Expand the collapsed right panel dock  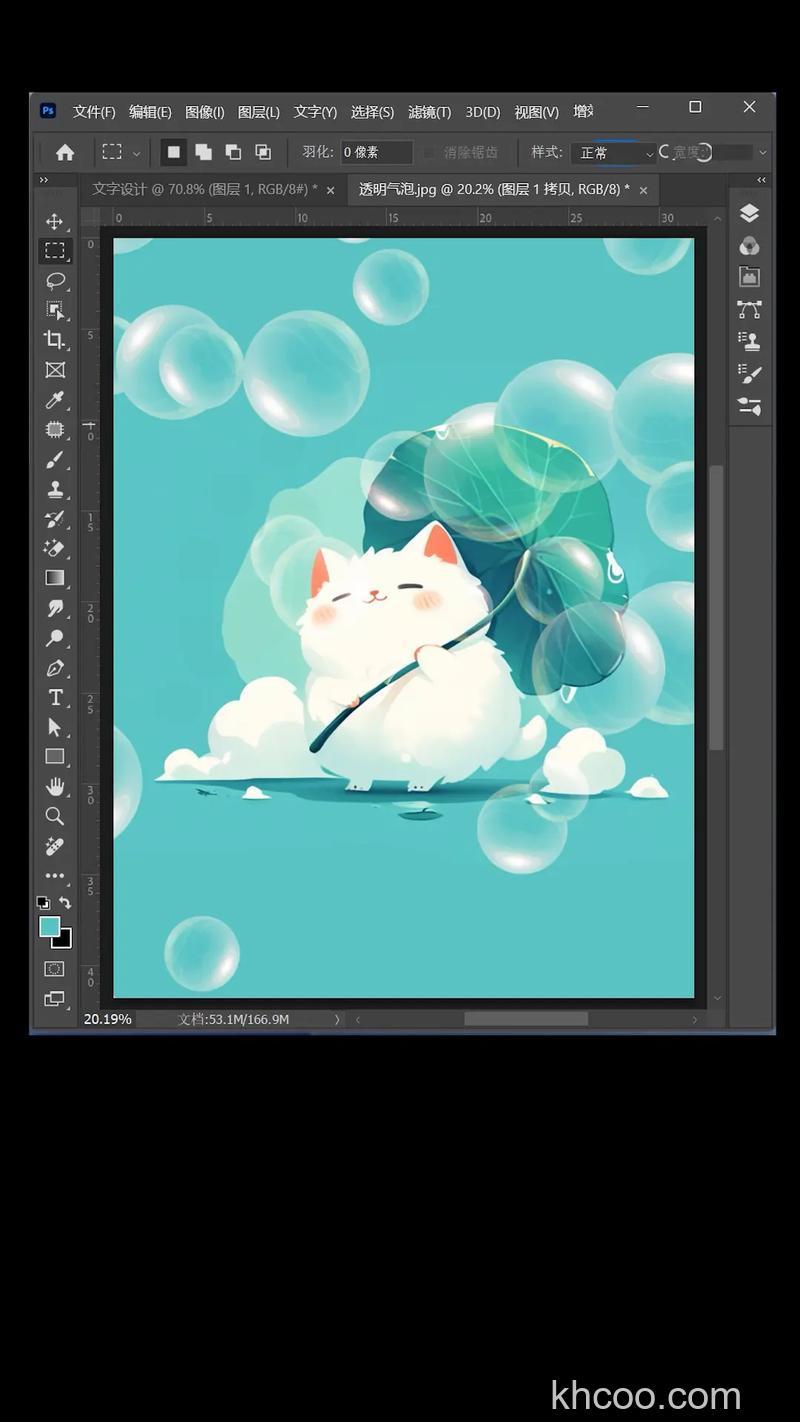tap(761, 180)
